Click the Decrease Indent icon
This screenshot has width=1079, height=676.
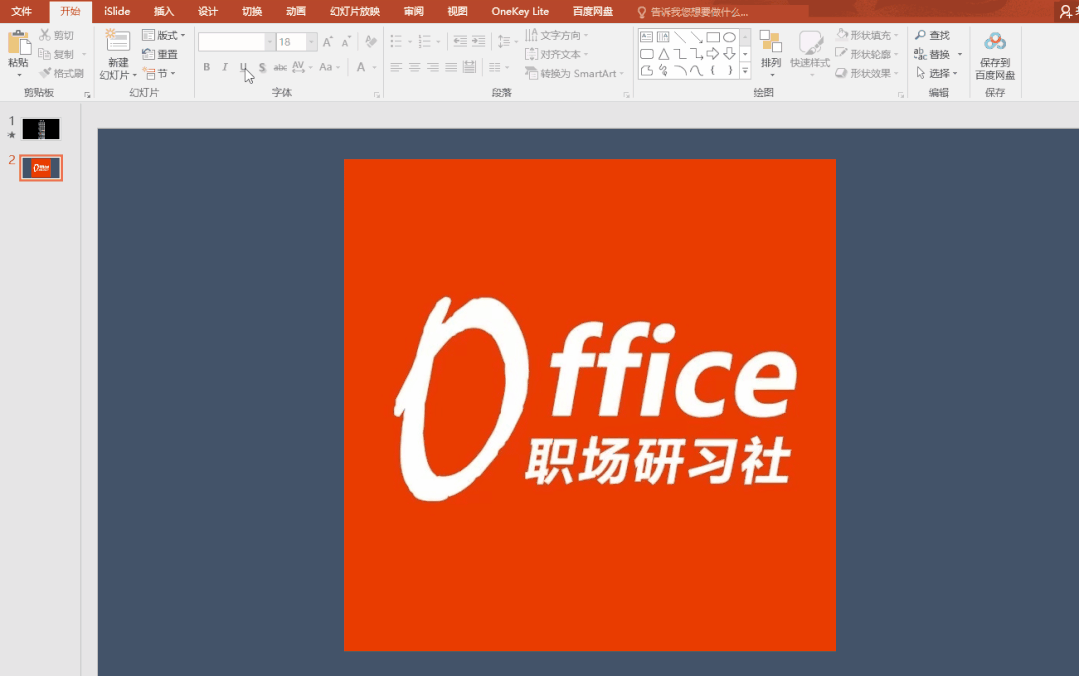coord(460,42)
